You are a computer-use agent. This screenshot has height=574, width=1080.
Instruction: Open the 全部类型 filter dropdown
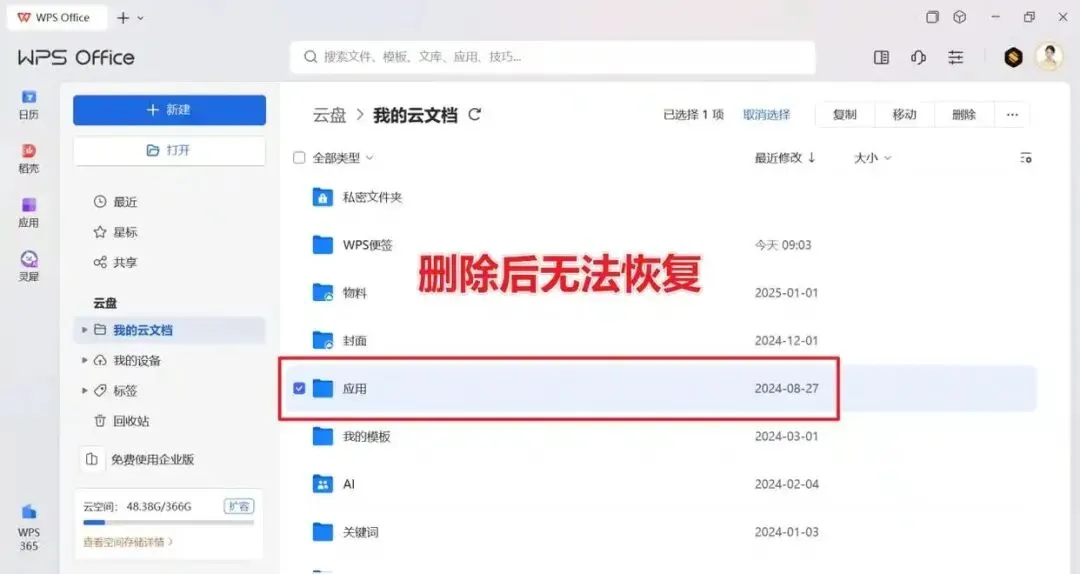343,158
